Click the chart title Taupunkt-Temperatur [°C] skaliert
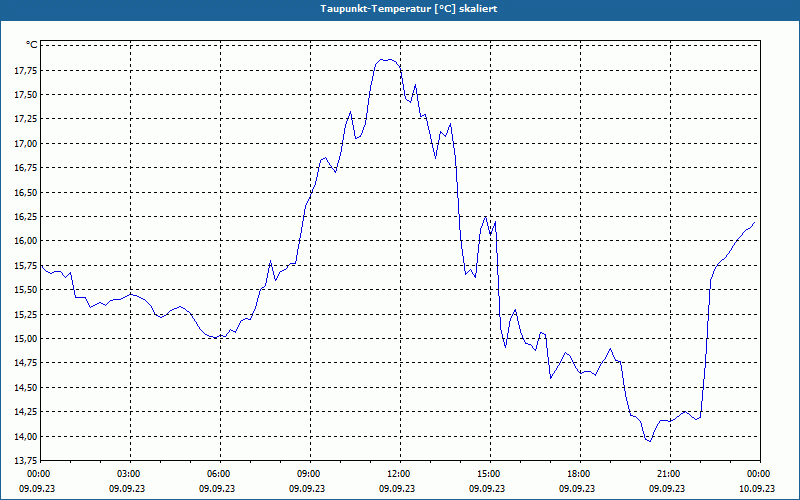The height and width of the screenshot is (500, 800). tap(409, 9)
